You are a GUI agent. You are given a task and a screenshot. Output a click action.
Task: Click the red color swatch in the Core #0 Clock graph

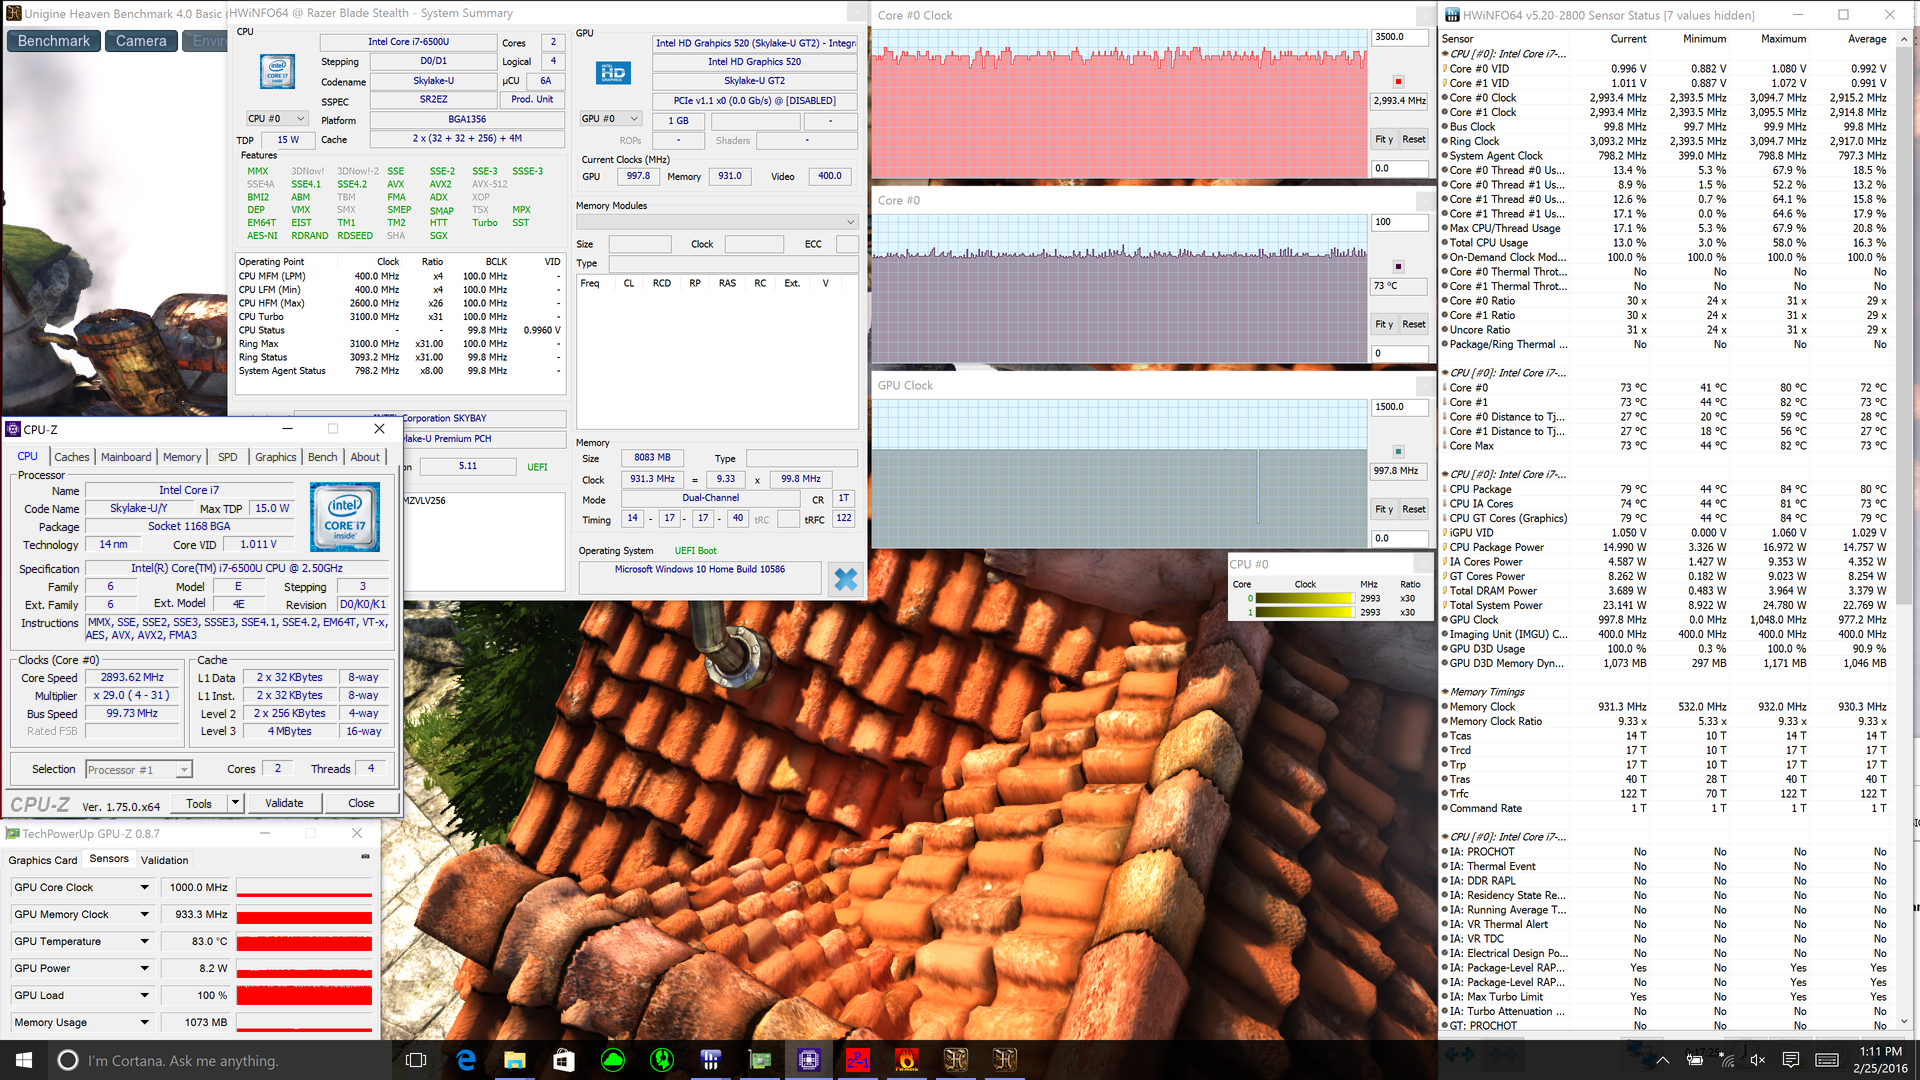pyautogui.click(x=1398, y=81)
